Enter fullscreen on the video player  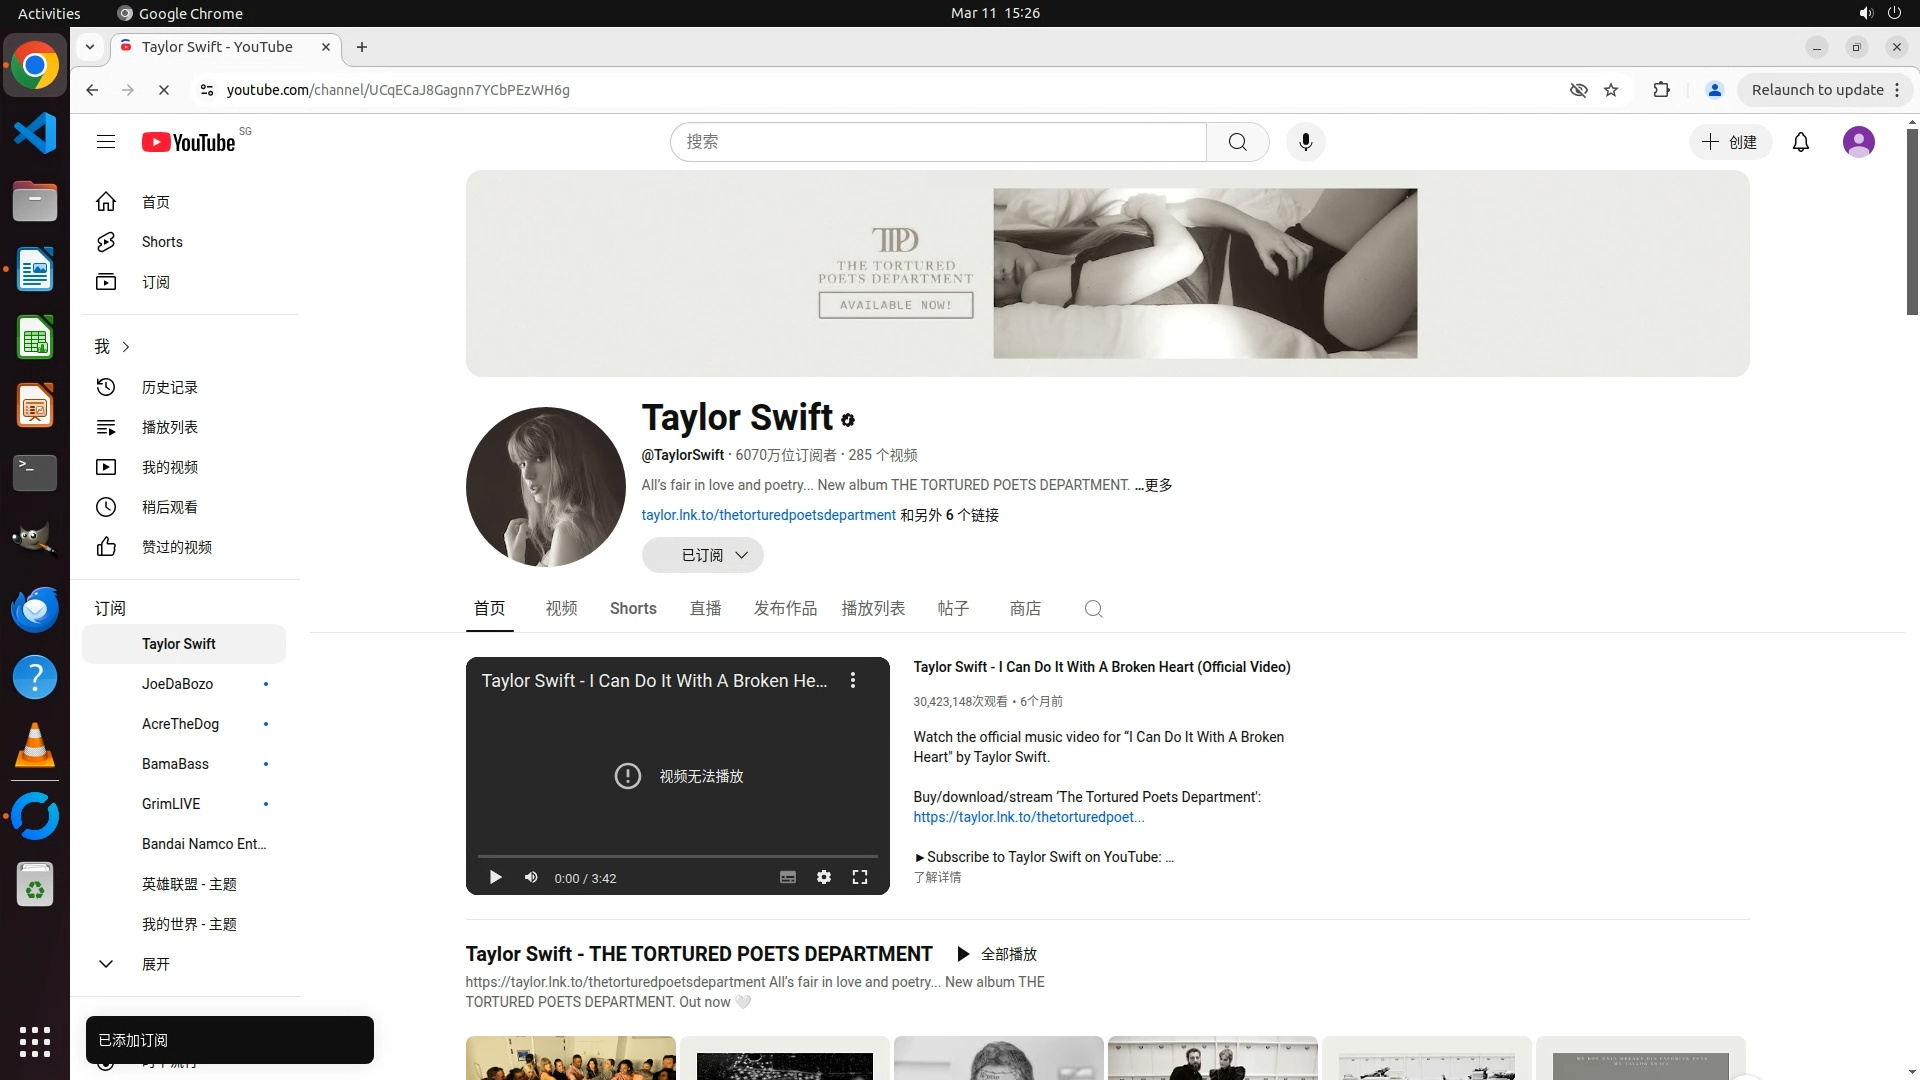pos(859,877)
